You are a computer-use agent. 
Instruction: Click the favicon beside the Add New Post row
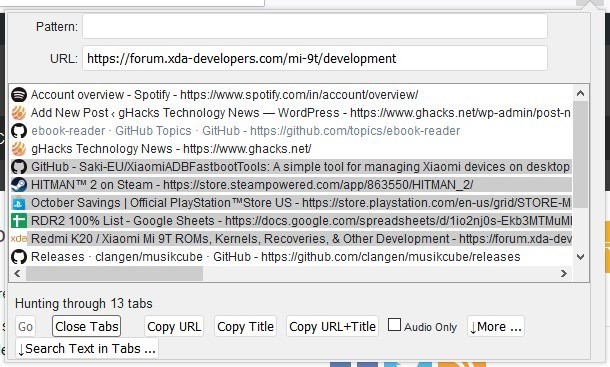[19, 113]
